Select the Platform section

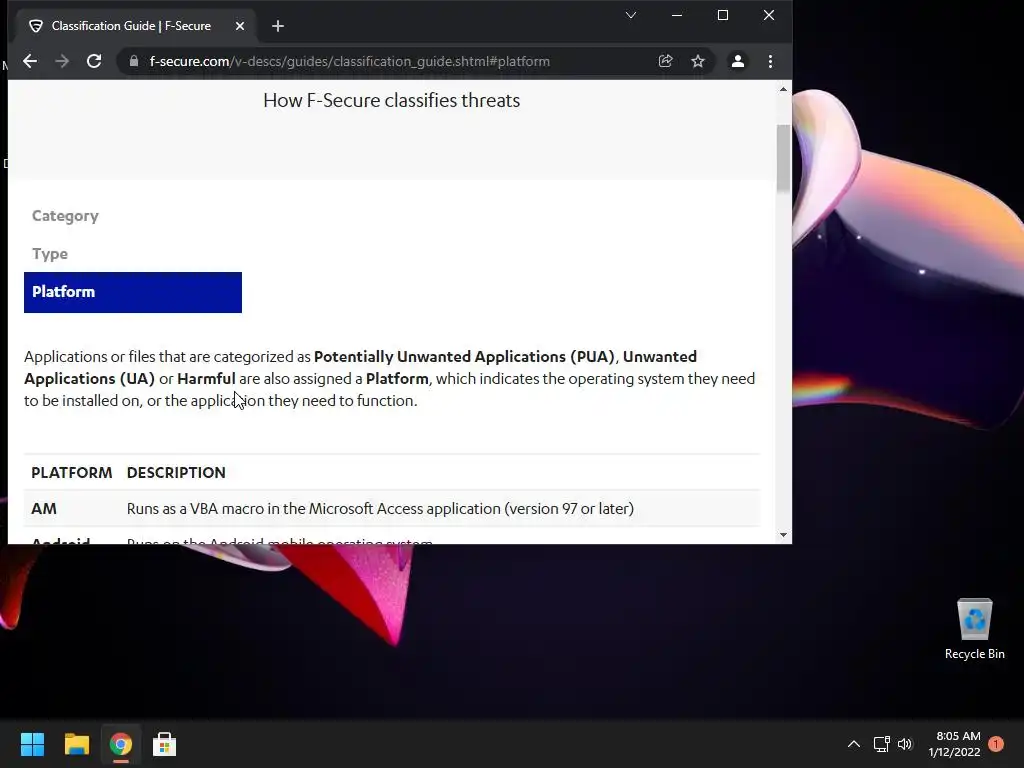pyautogui.click(x=133, y=293)
